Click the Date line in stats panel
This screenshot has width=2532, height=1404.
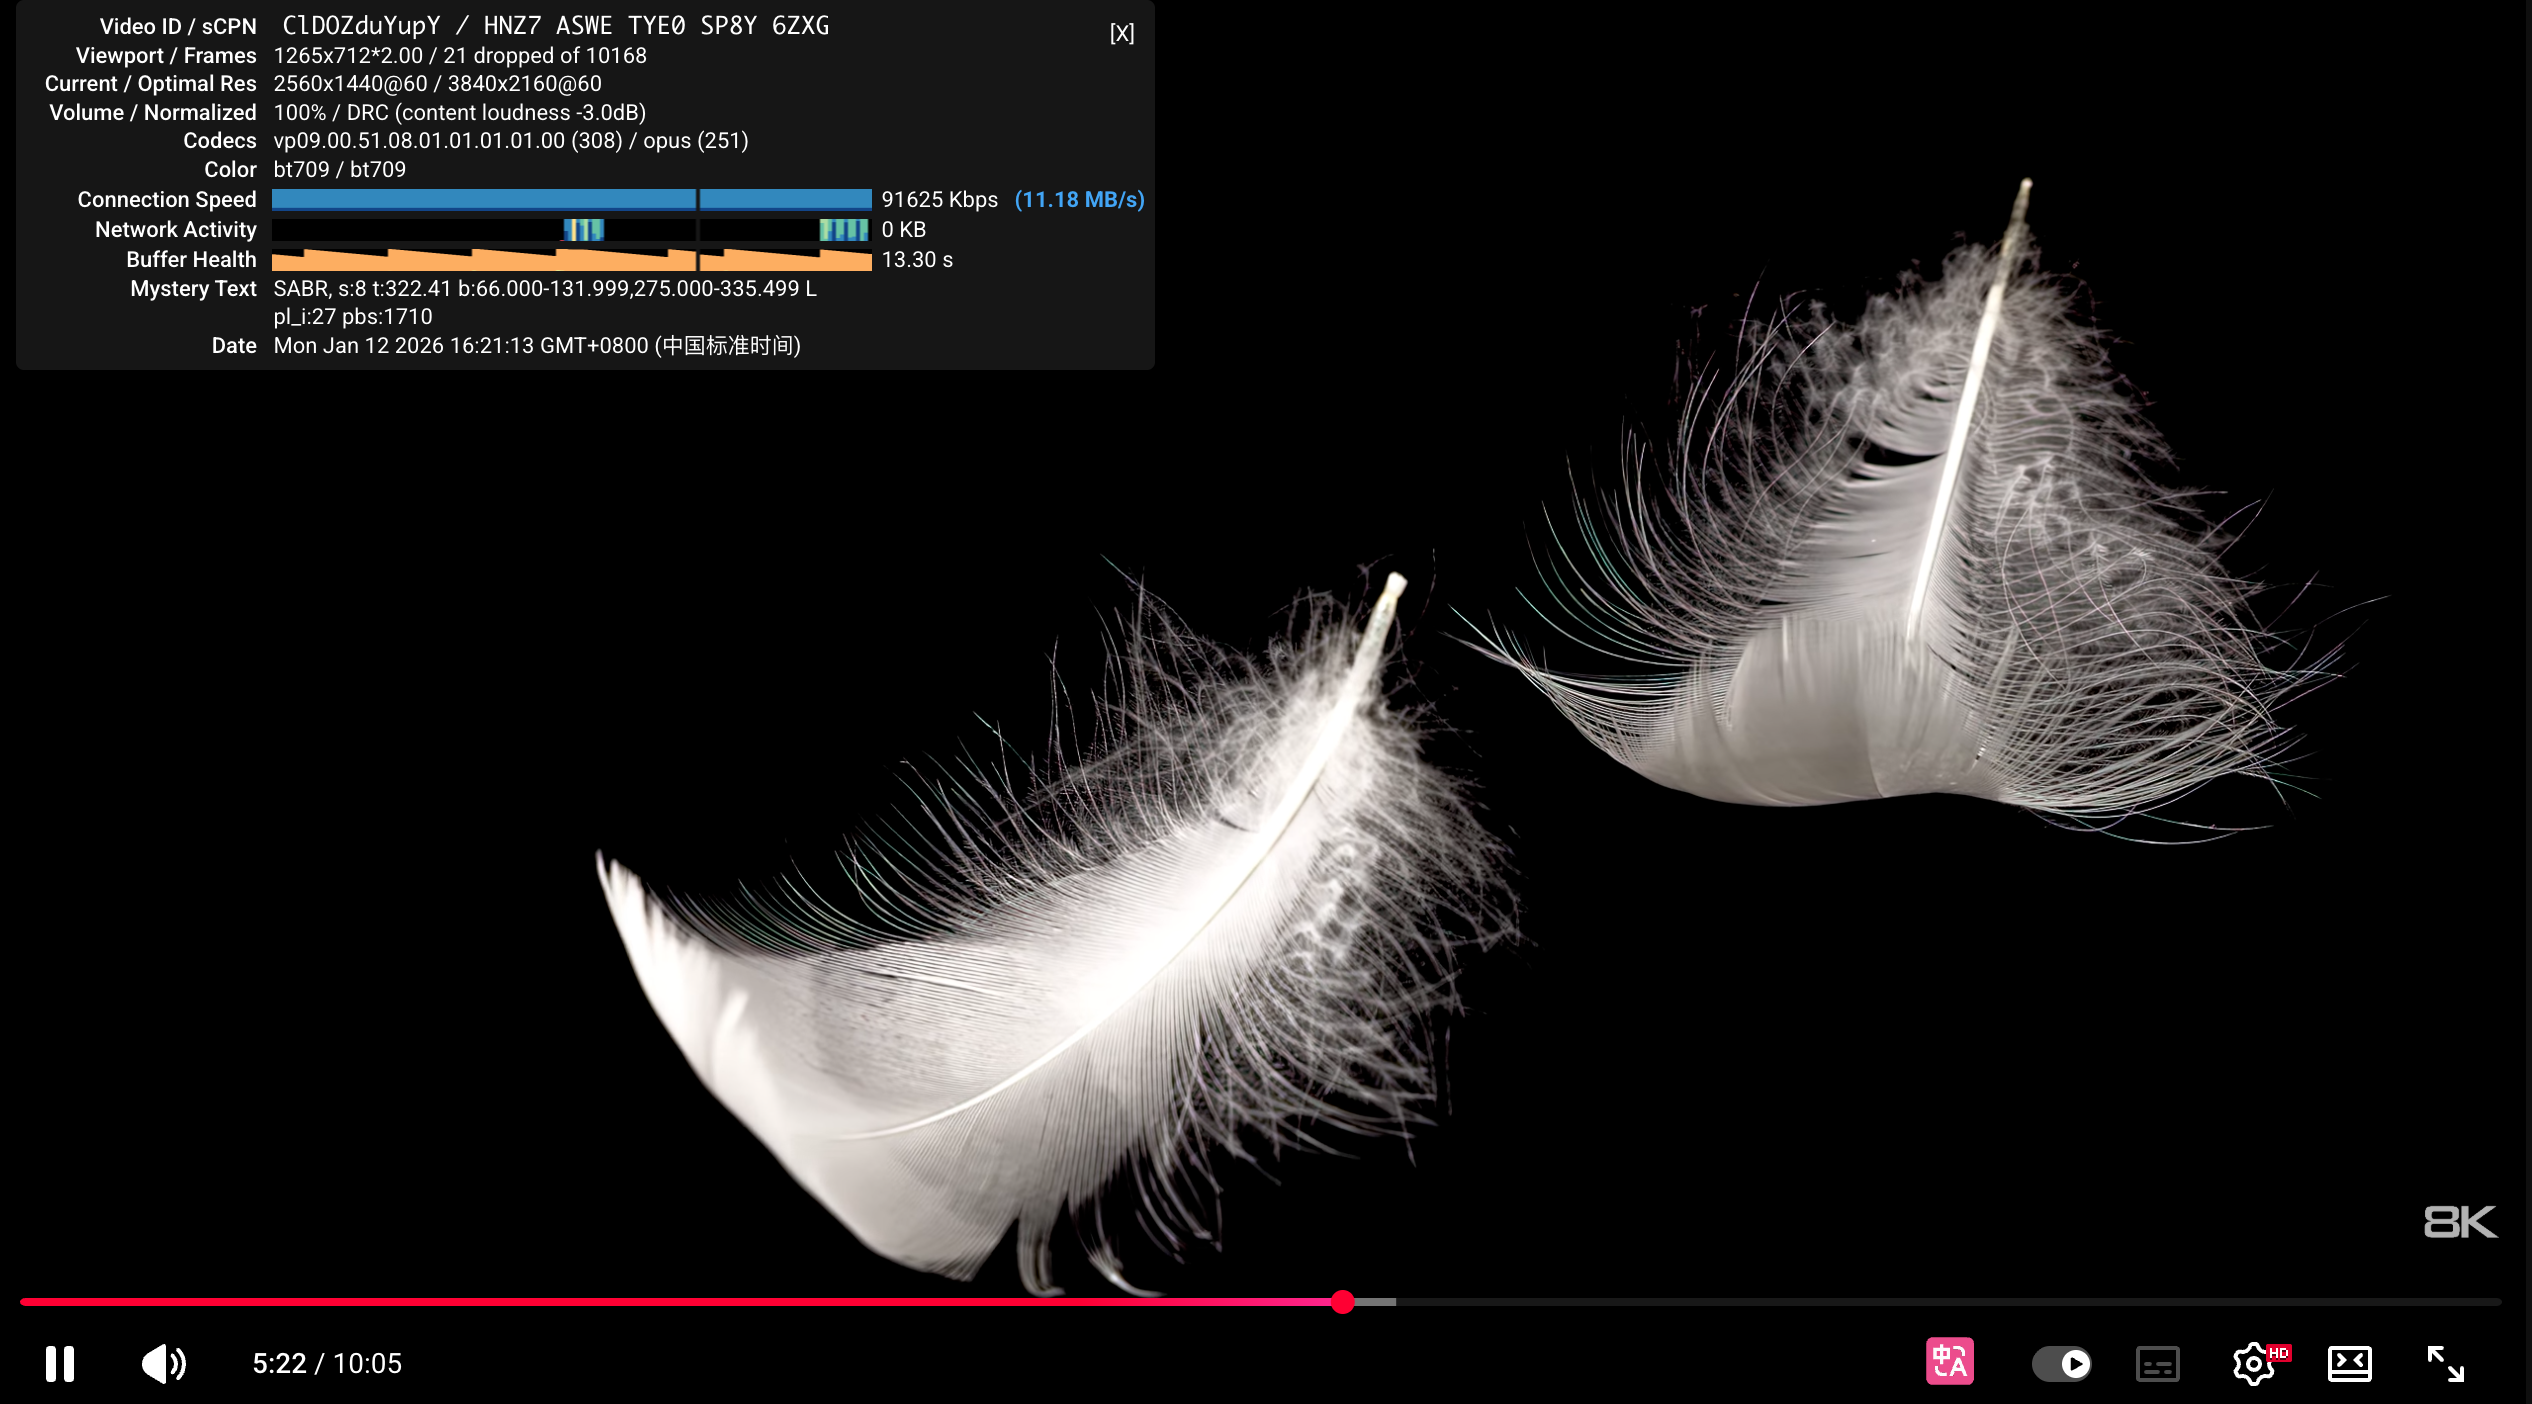pyautogui.click(x=537, y=346)
